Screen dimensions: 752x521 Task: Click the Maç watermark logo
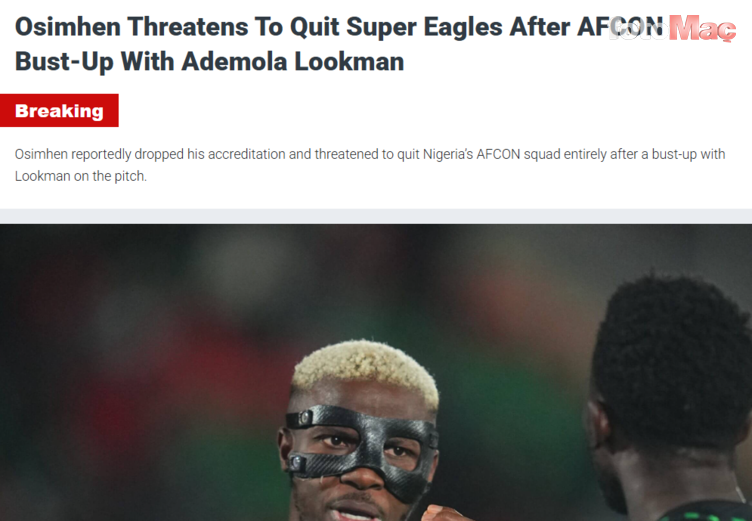tap(702, 28)
